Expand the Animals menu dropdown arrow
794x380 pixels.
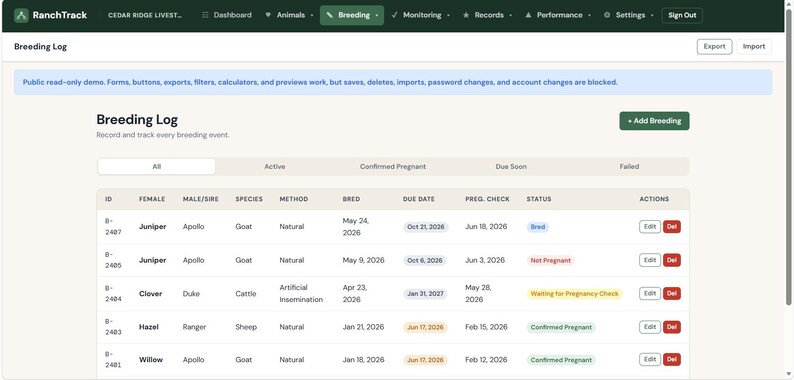coord(312,16)
